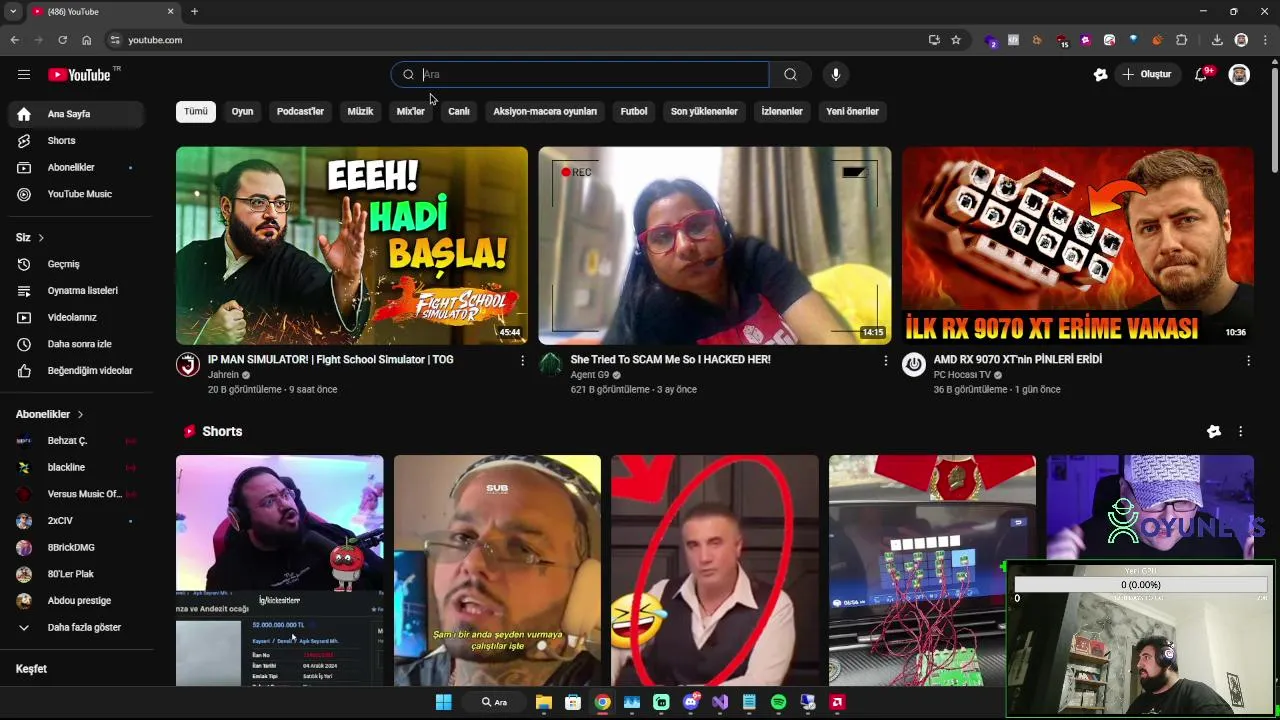Reload the page in browser

pos(62,40)
